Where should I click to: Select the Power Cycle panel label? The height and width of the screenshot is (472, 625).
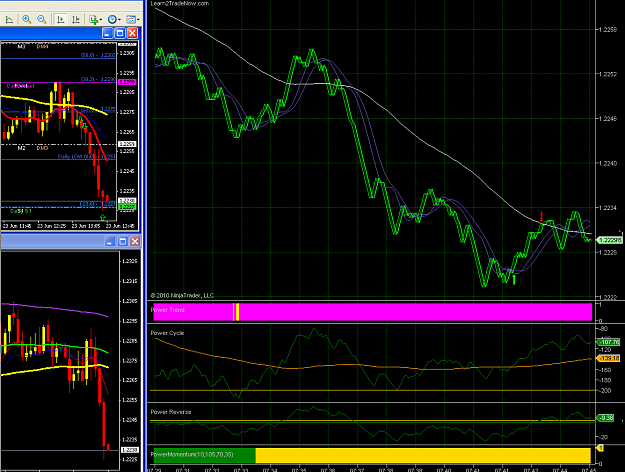tap(167, 333)
